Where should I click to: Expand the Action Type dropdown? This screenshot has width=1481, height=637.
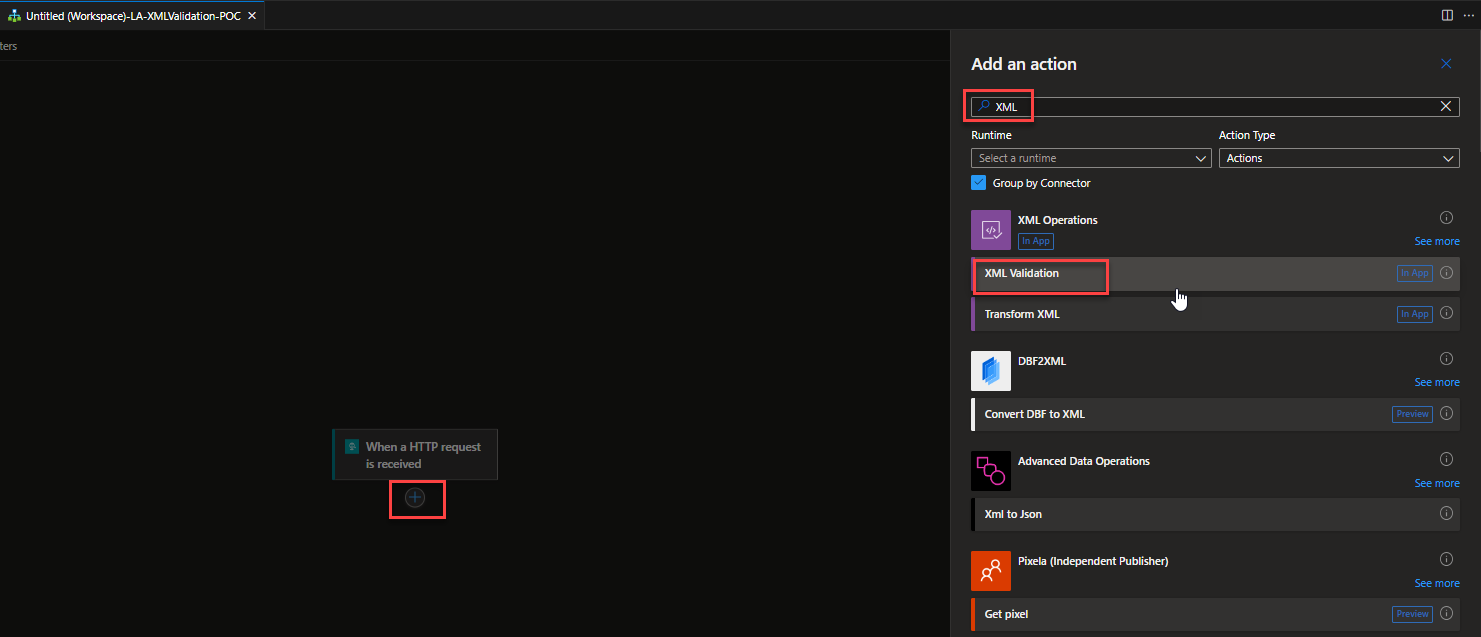coord(1338,158)
